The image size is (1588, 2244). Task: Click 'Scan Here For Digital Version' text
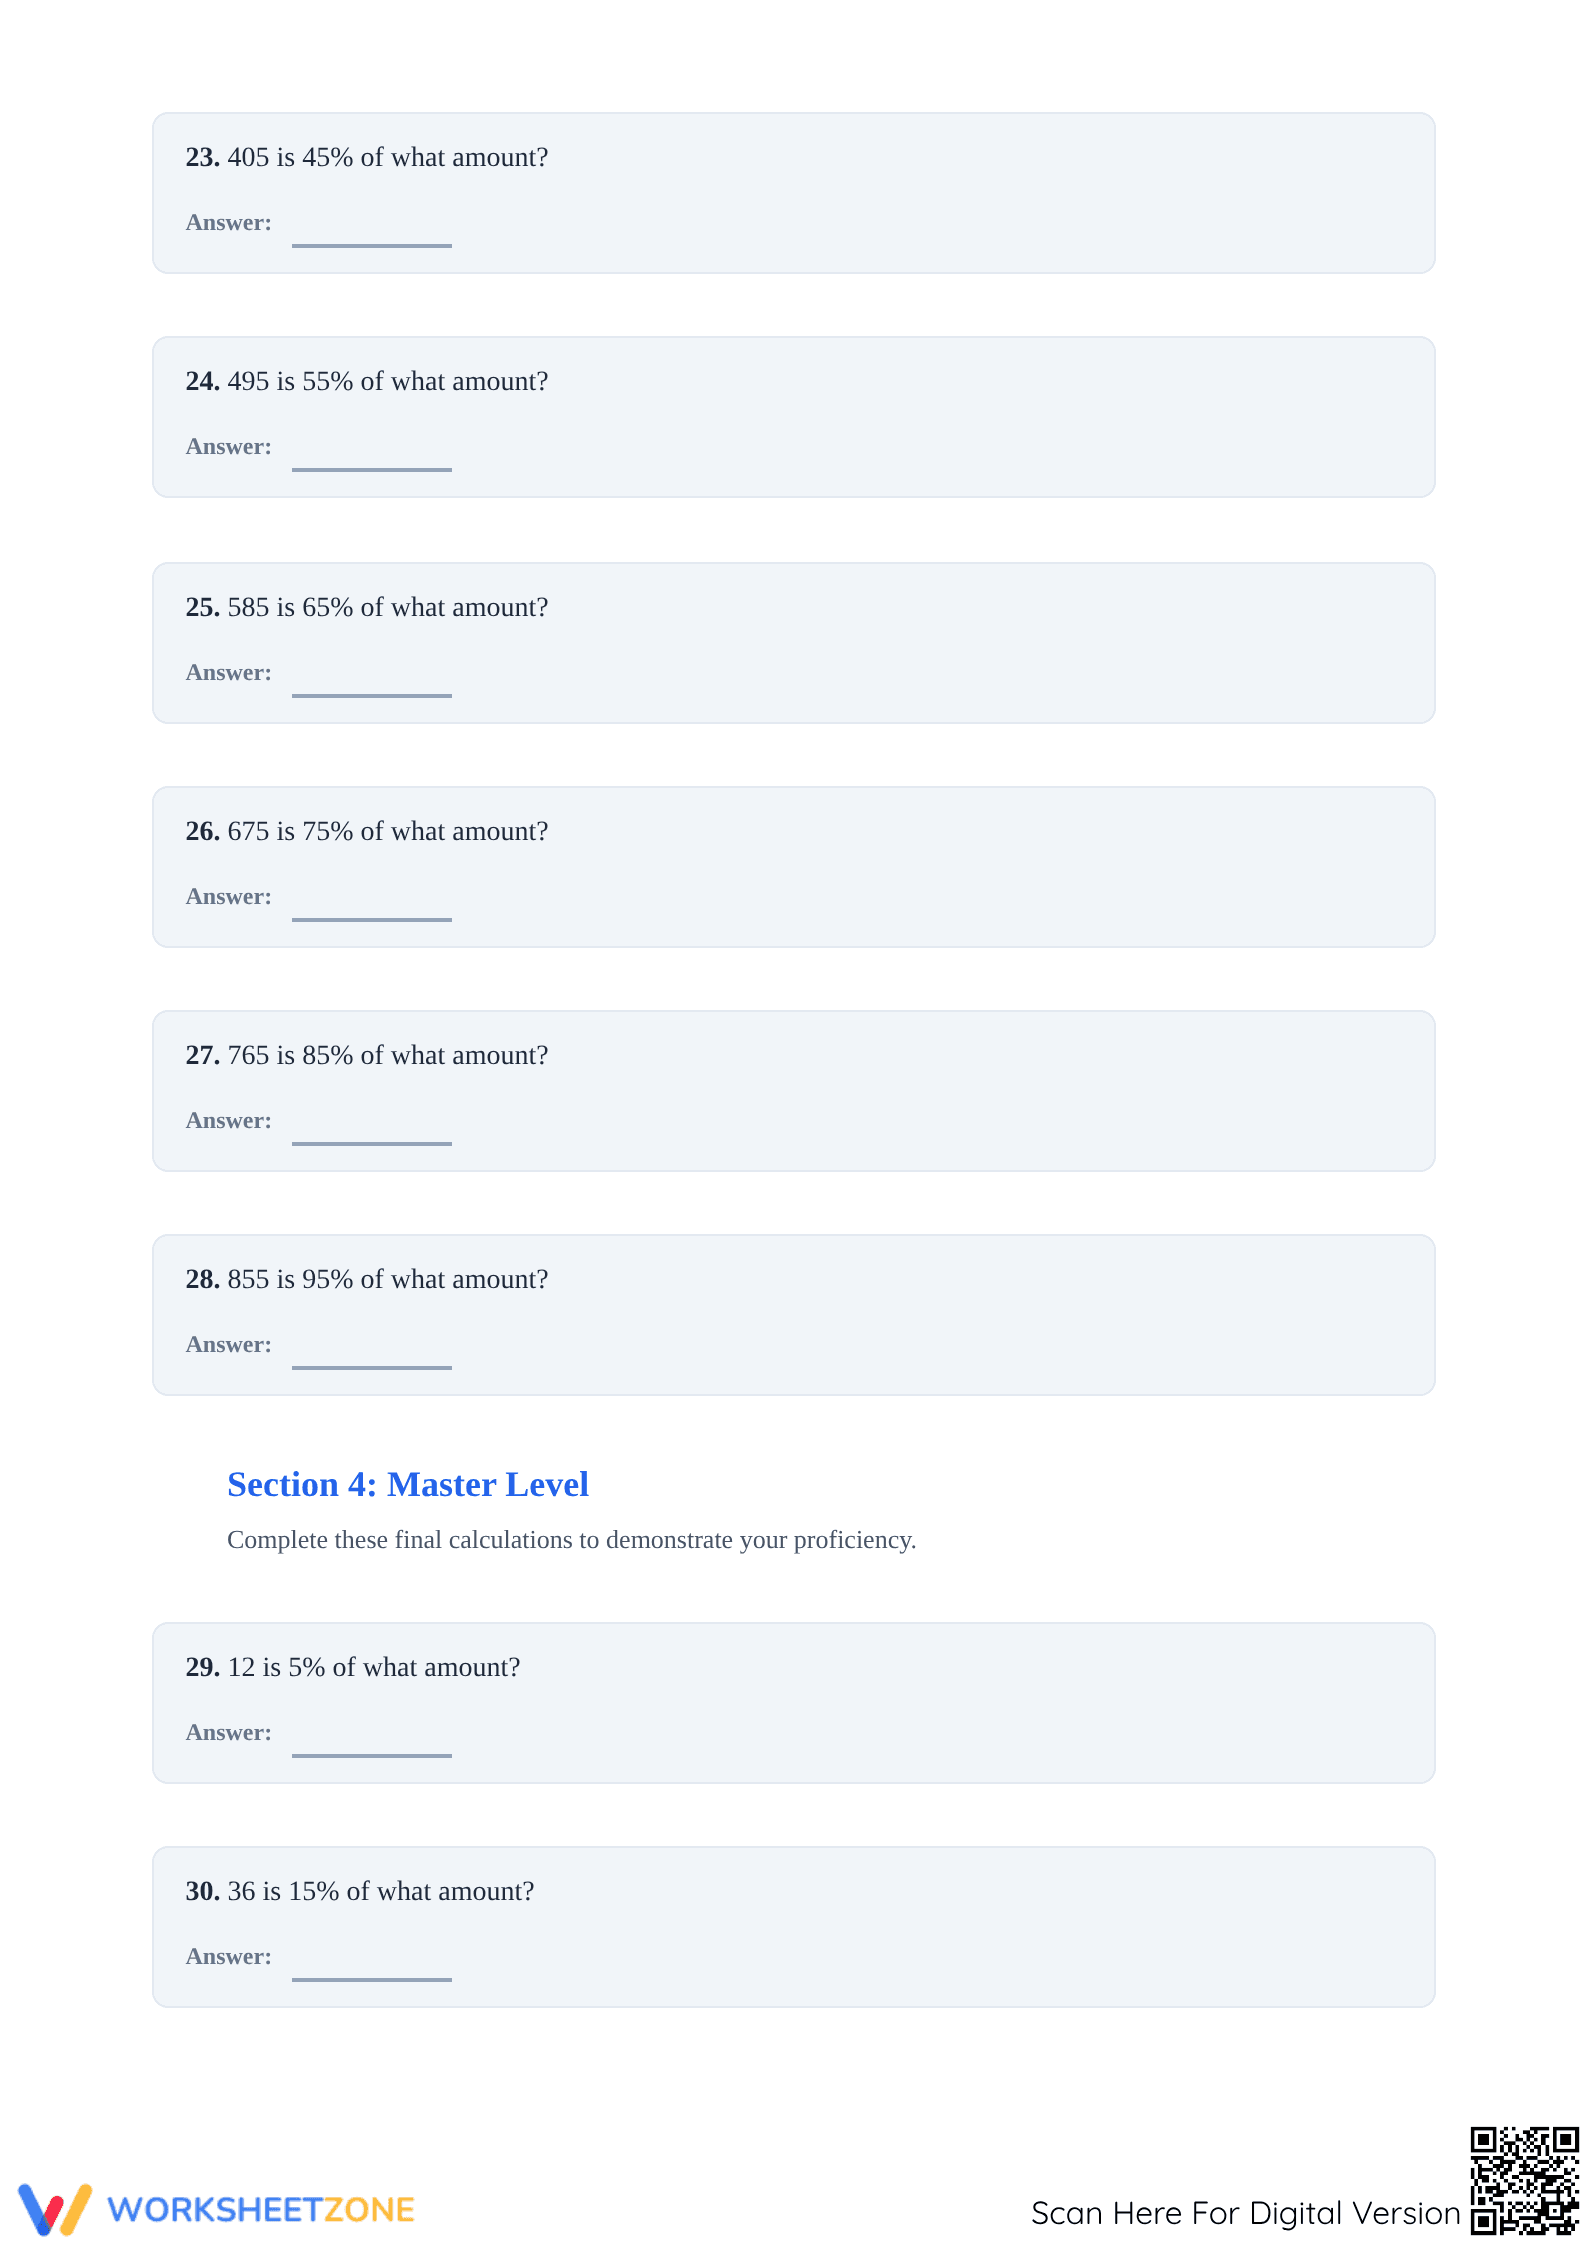pos(1245,2213)
